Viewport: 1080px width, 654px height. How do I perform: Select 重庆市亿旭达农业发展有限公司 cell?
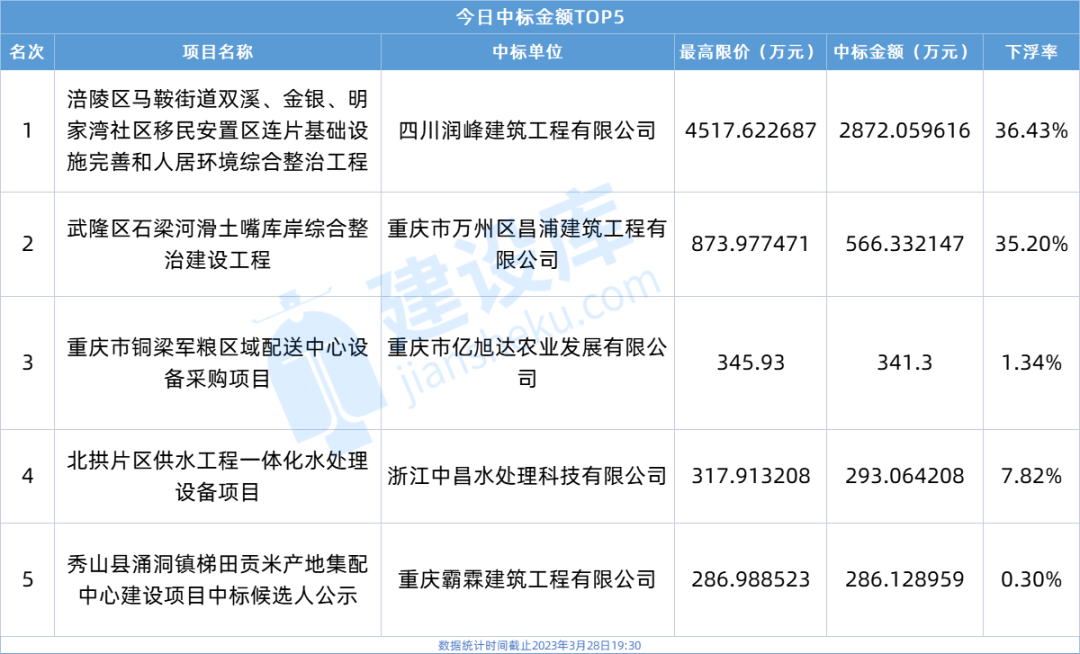pyautogui.click(x=527, y=362)
